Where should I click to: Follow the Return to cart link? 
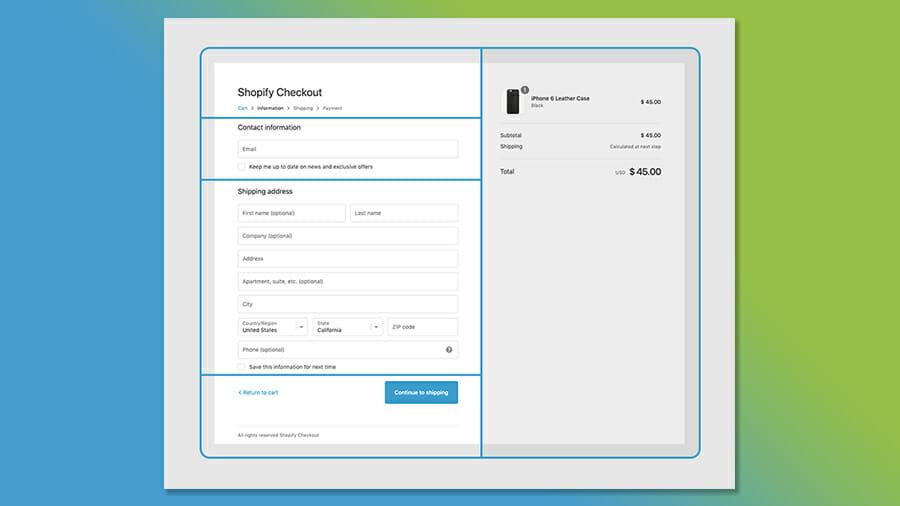coord(258,393)
